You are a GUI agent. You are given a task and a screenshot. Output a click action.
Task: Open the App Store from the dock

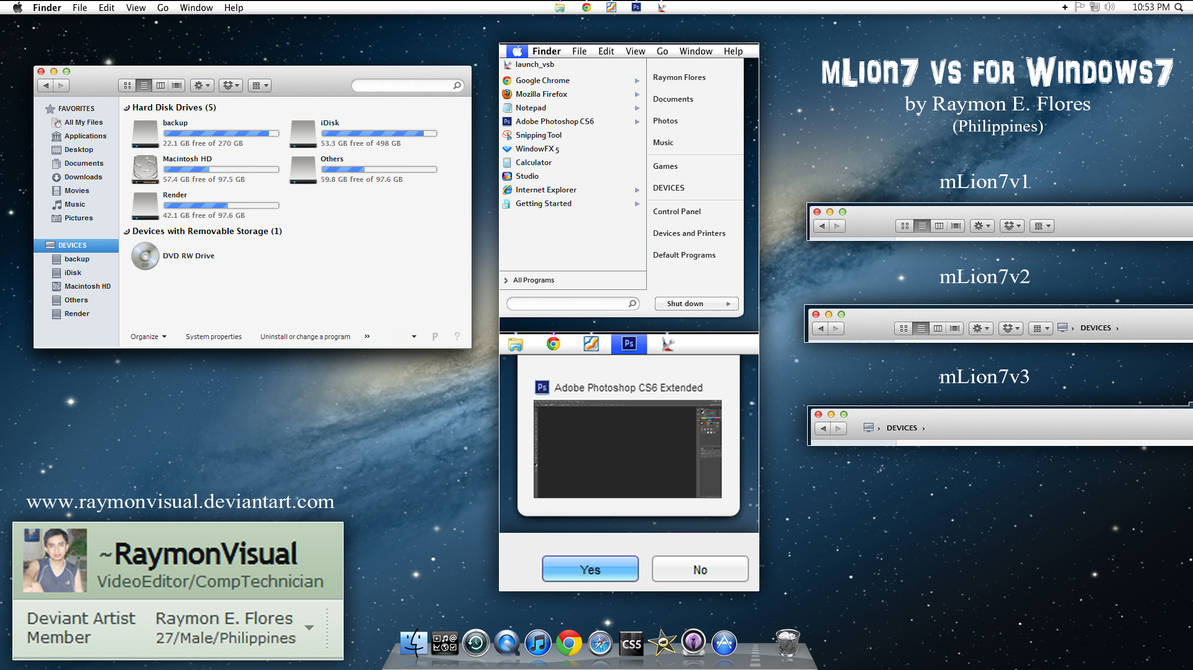click(x=724, y=644)
